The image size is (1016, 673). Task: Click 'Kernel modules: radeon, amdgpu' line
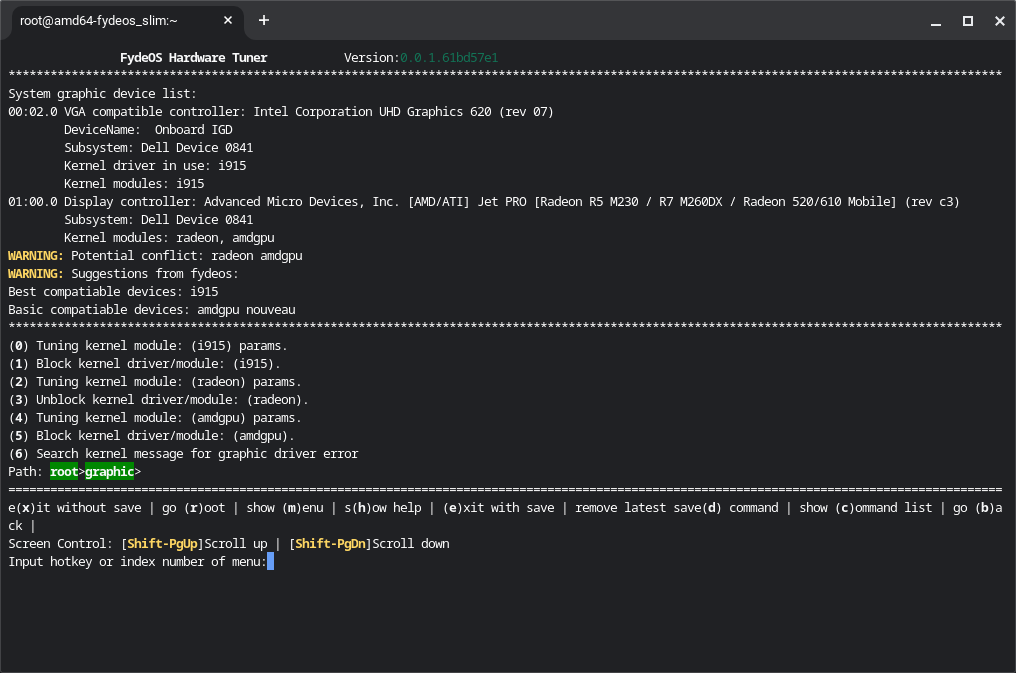tap(169, 238)
